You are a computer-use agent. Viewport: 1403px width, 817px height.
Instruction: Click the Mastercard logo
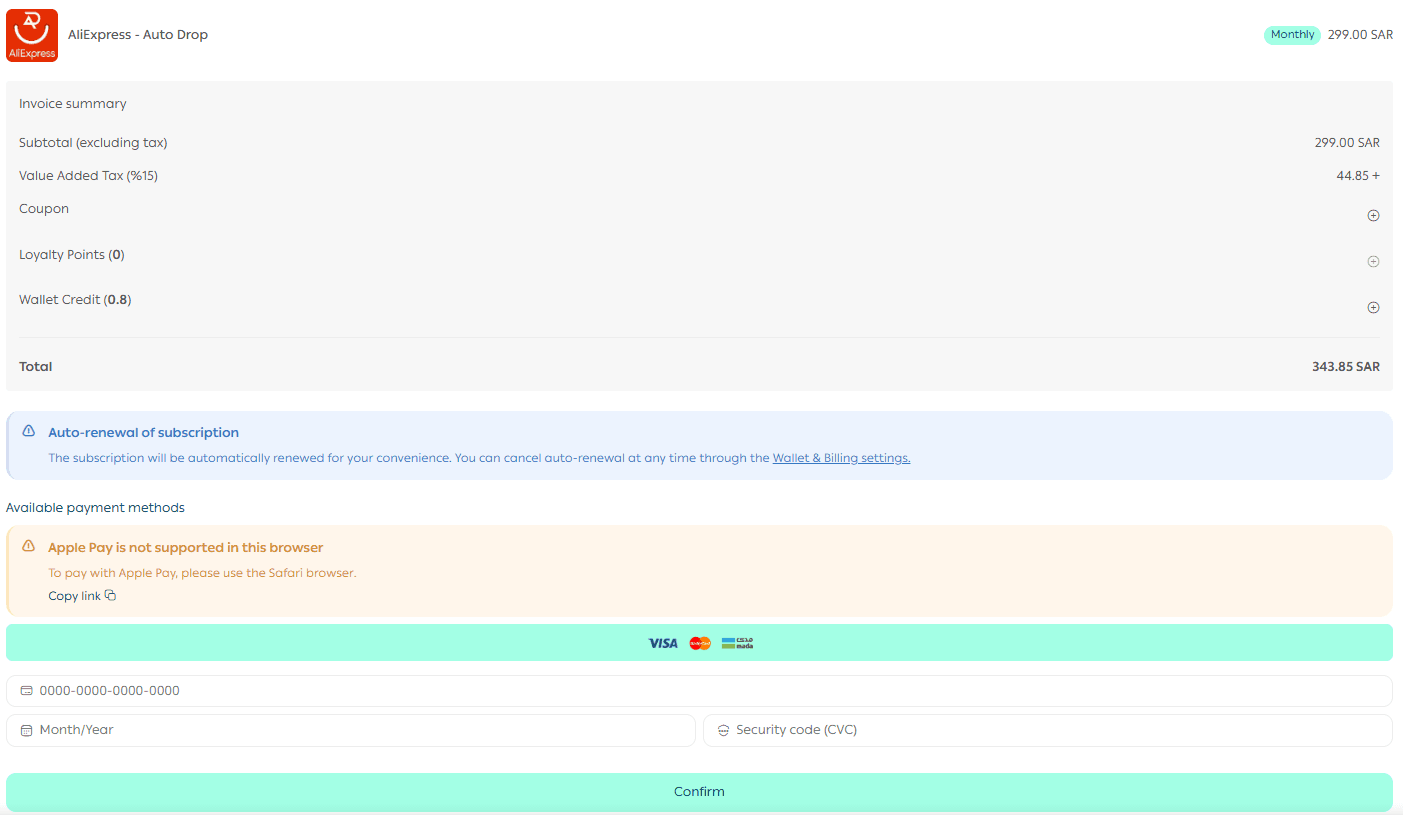[x=700, y=643]
